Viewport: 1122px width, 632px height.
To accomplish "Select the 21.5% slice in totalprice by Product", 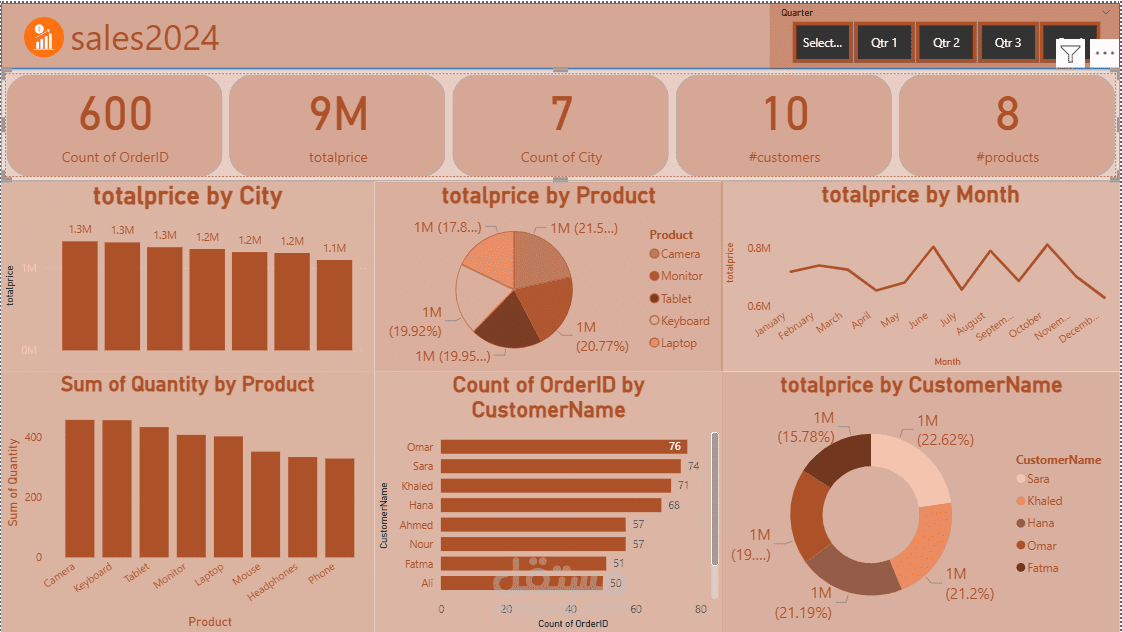I will [x=537, y=259].
